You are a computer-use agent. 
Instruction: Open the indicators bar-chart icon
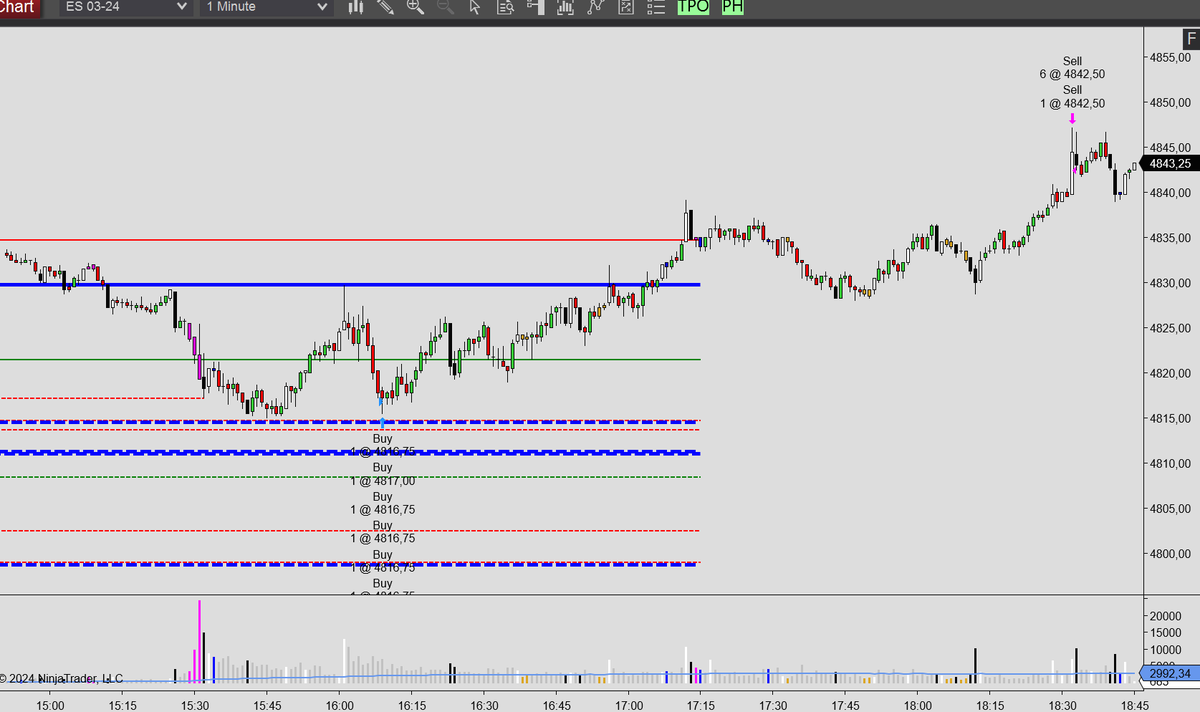pyautogui.click(x=566, y=7)
